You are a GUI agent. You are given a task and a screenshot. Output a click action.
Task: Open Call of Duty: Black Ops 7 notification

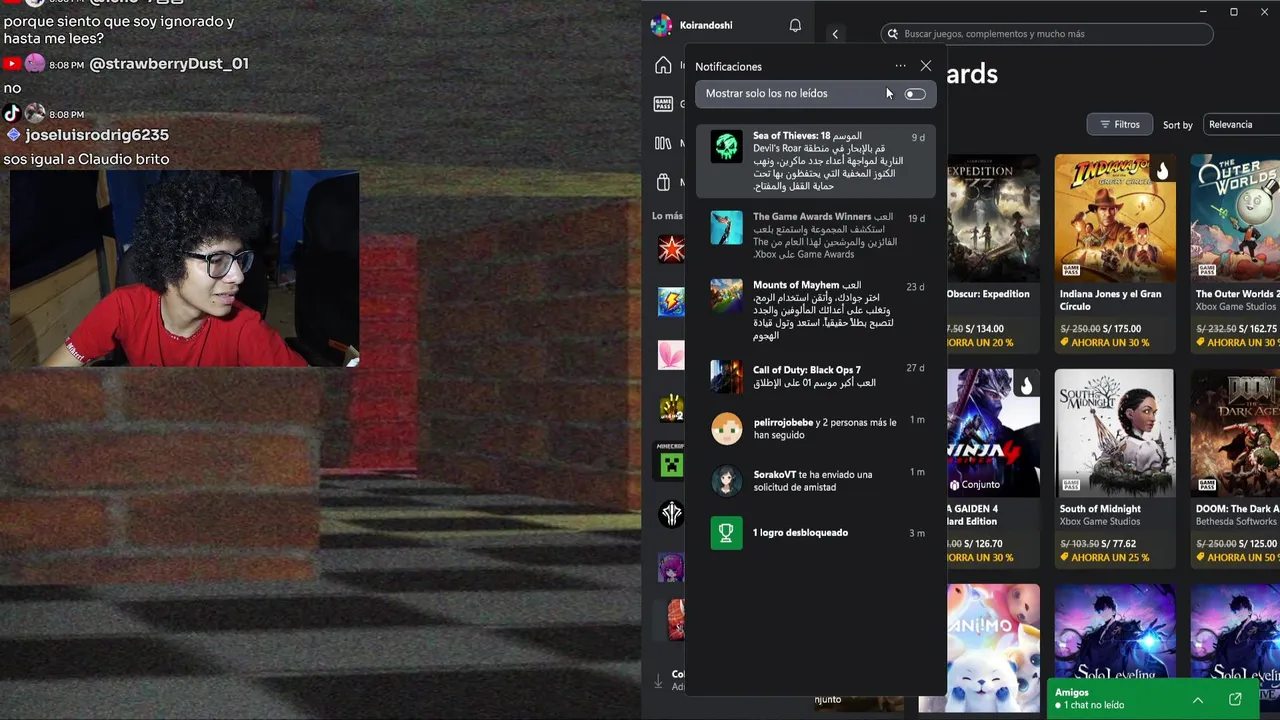pyautogui.click(x=816, y=377)
